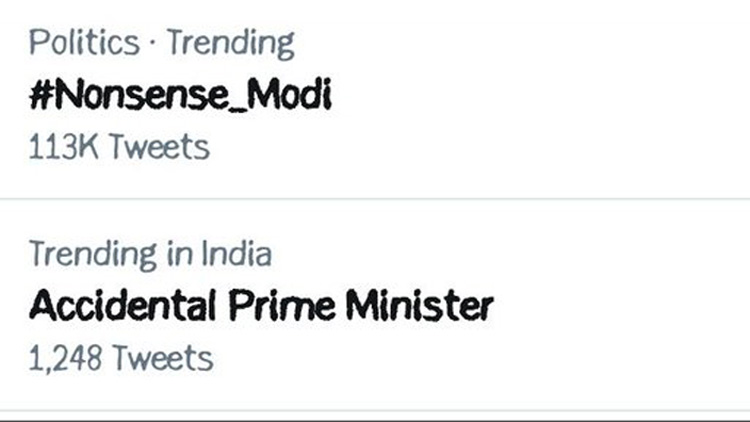Viewport: 750px width, 422px height.
Task: Tap the 1,248 Tweets count
Action: pos(121,356)
